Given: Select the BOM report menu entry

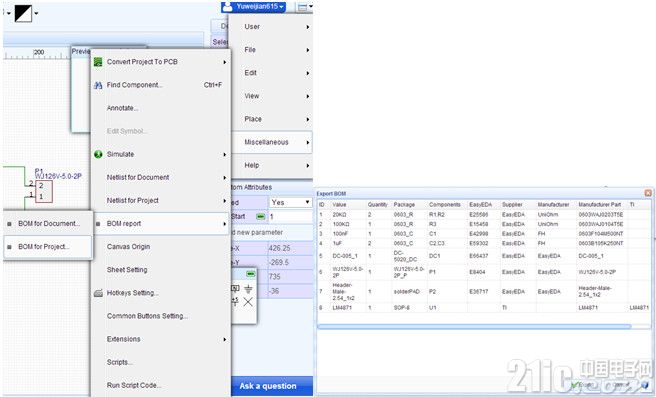Looking at the screenshot, I should pyautogui.click(x=161, y=224).
